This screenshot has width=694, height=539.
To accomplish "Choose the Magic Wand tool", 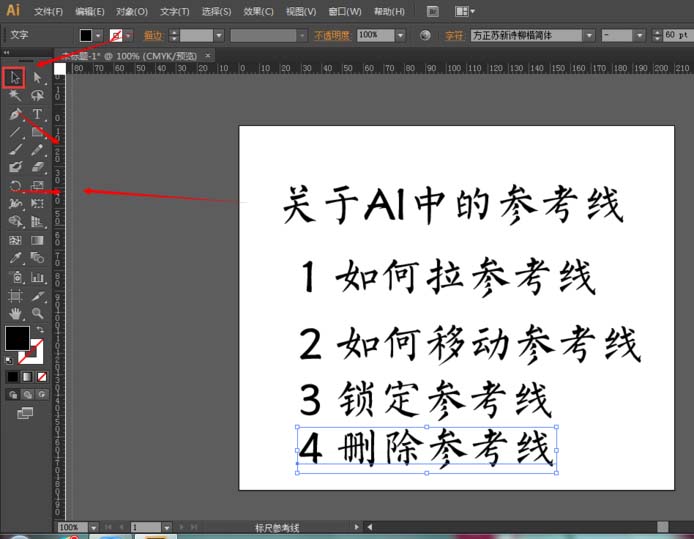I will point(15,96).
